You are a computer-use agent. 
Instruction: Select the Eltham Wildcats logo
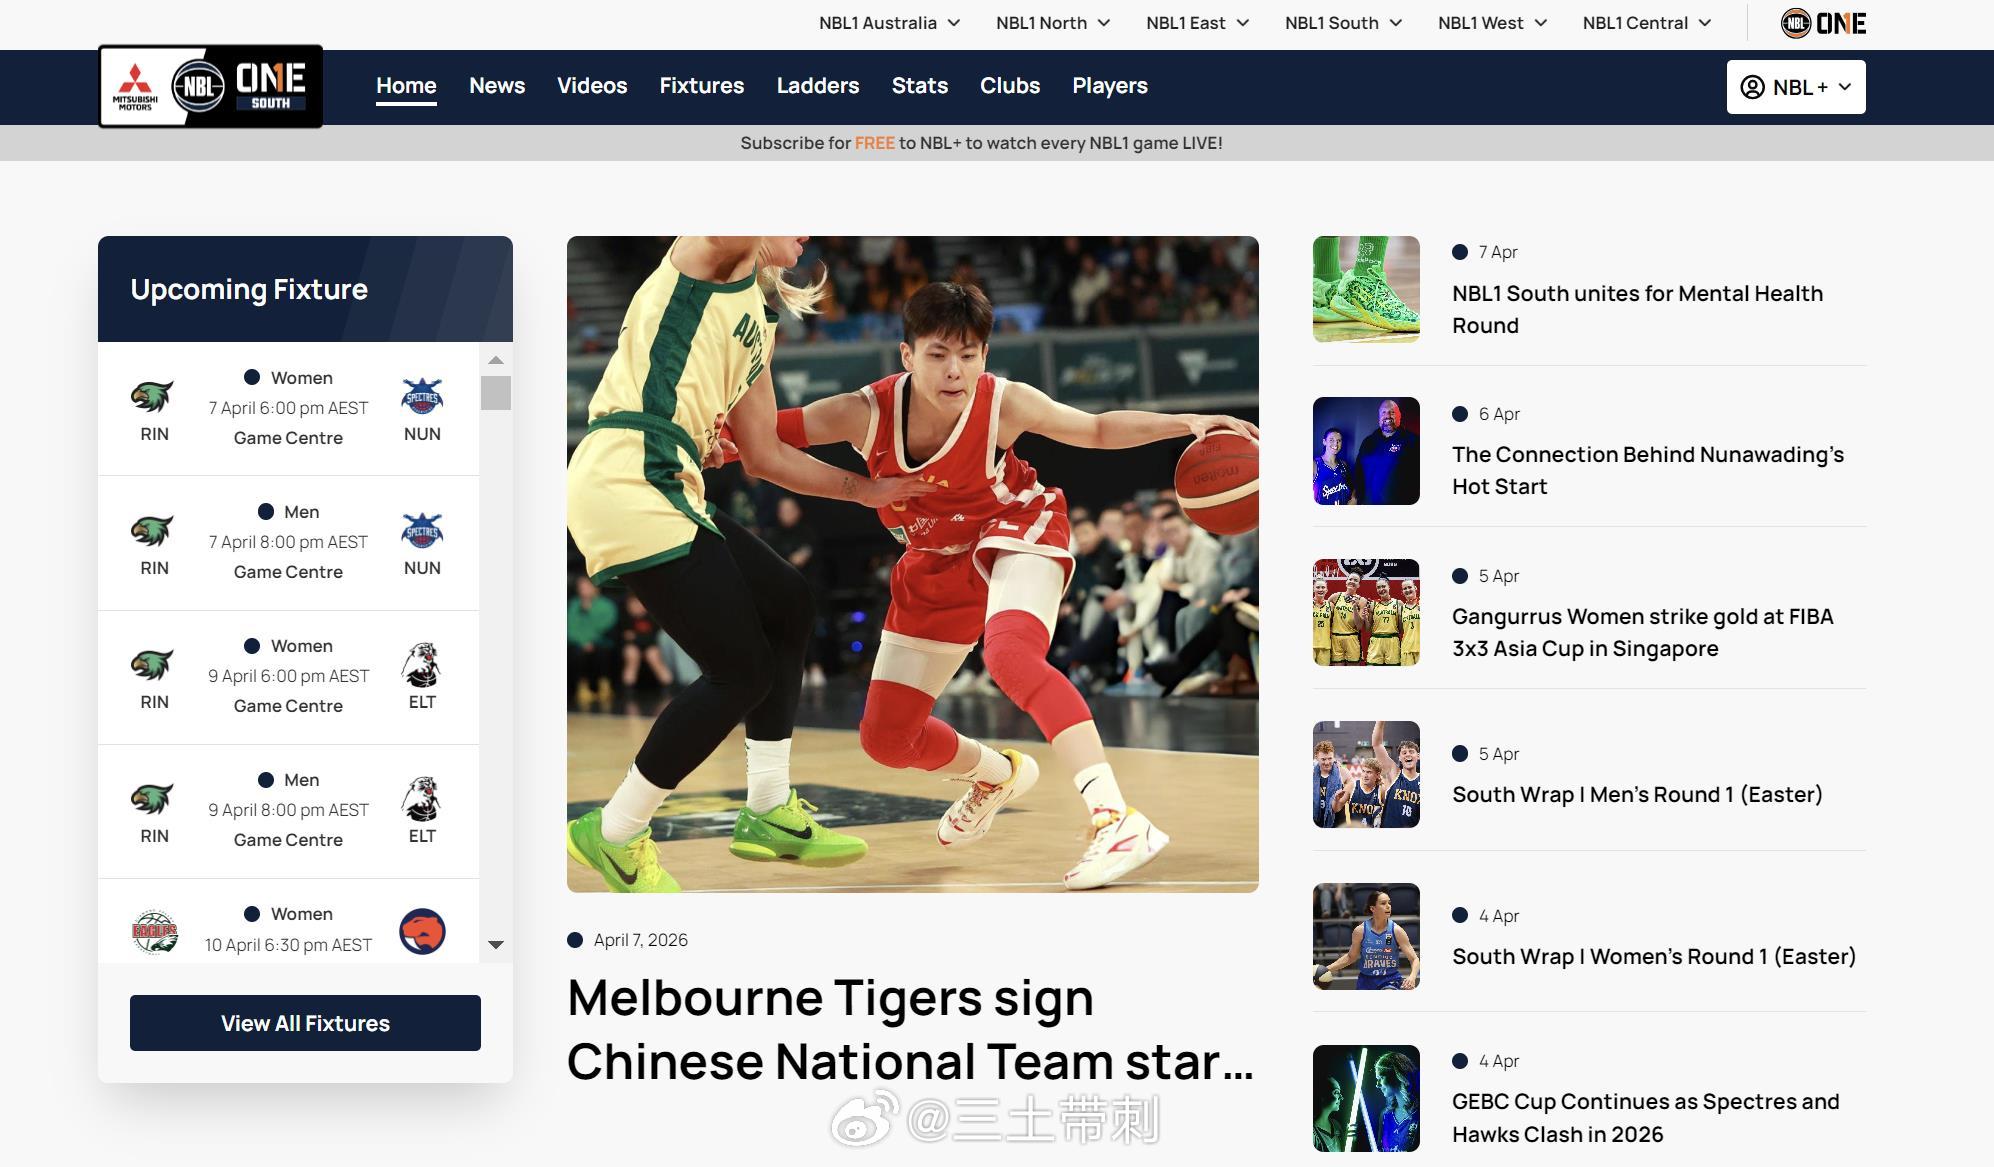click(x=422, y=663)
